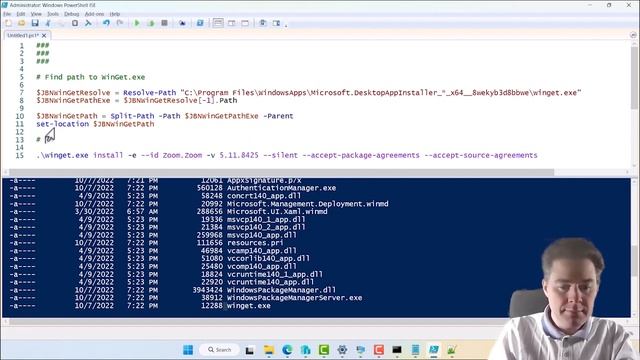The image size is (640, 360).
Task: Redo the last undone edit
Action: tap(120, 23)
